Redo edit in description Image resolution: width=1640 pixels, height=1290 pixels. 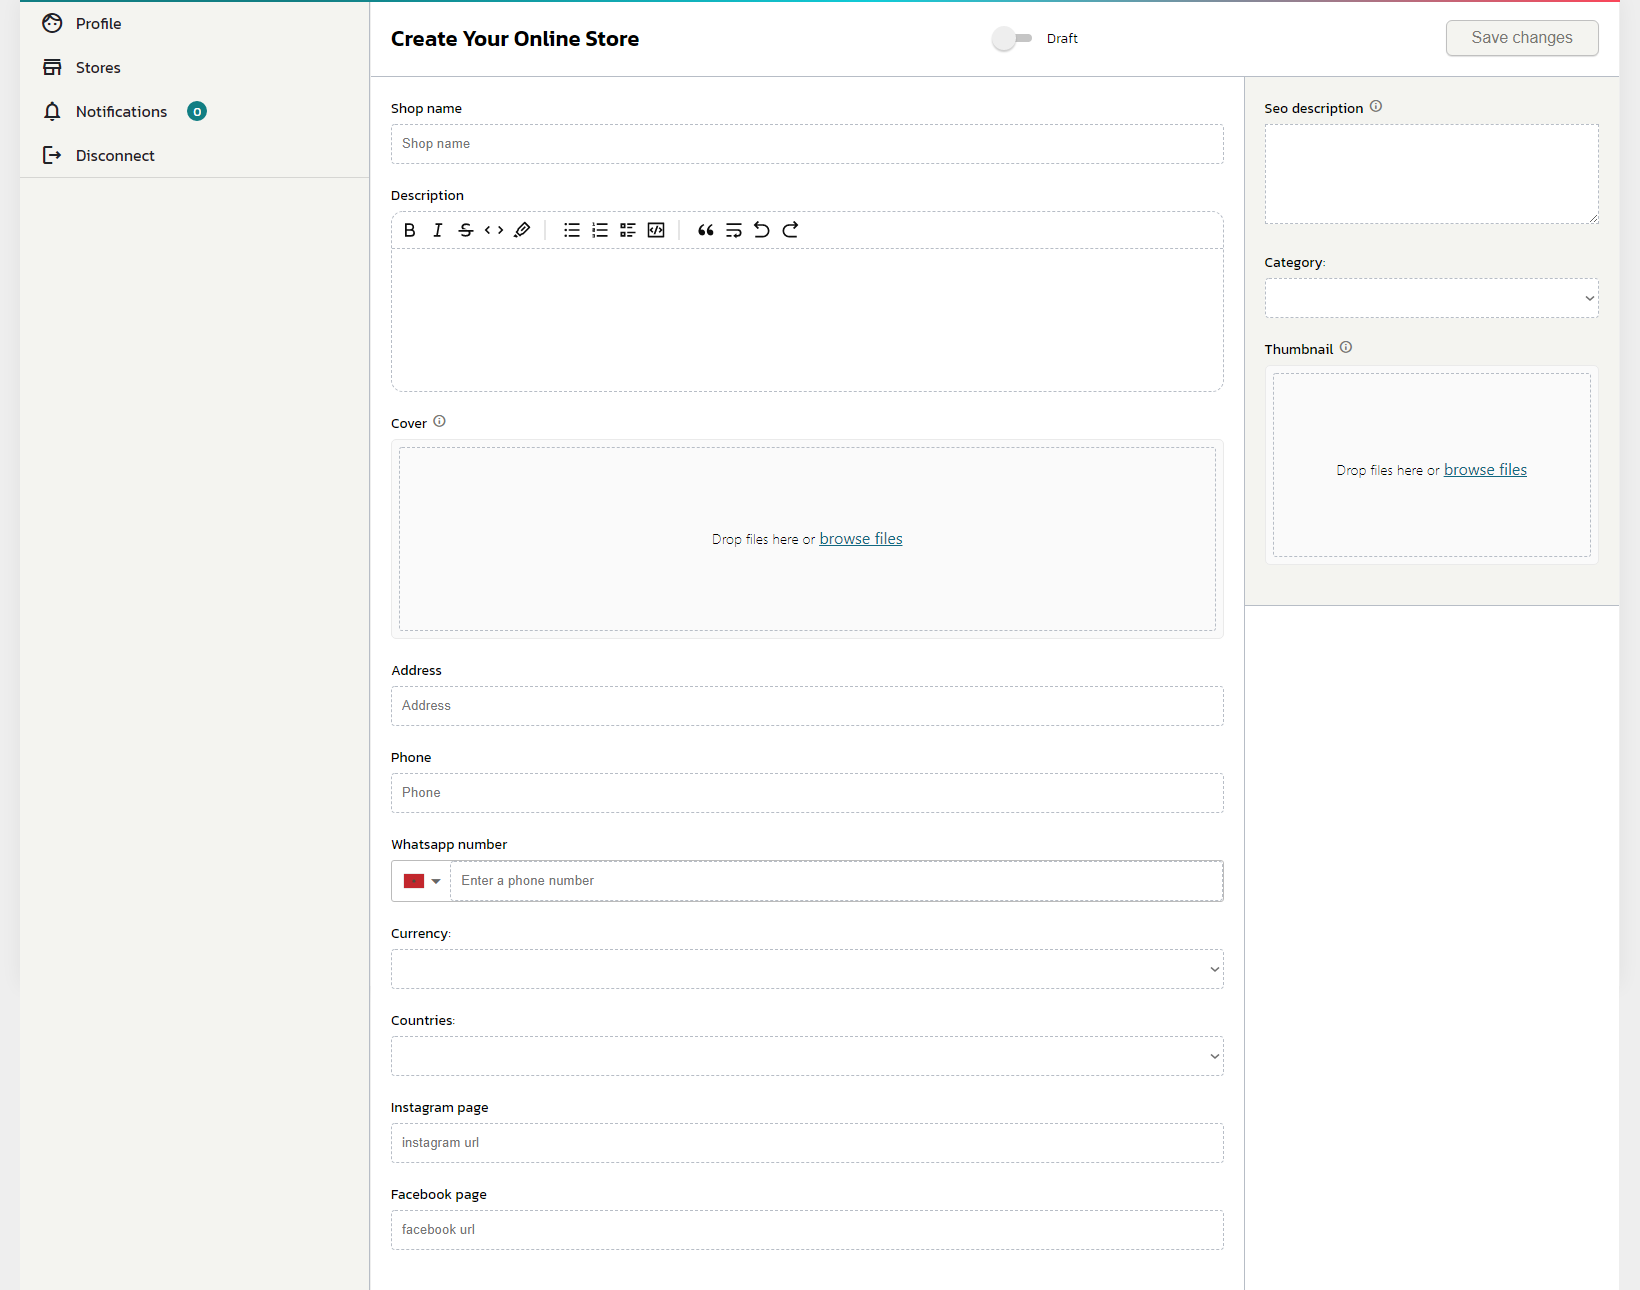click(790, 230)
